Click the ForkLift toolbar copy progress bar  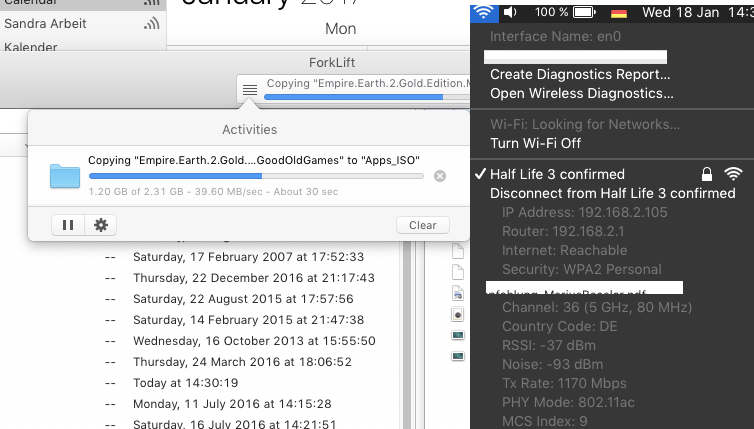pos(367,97)
